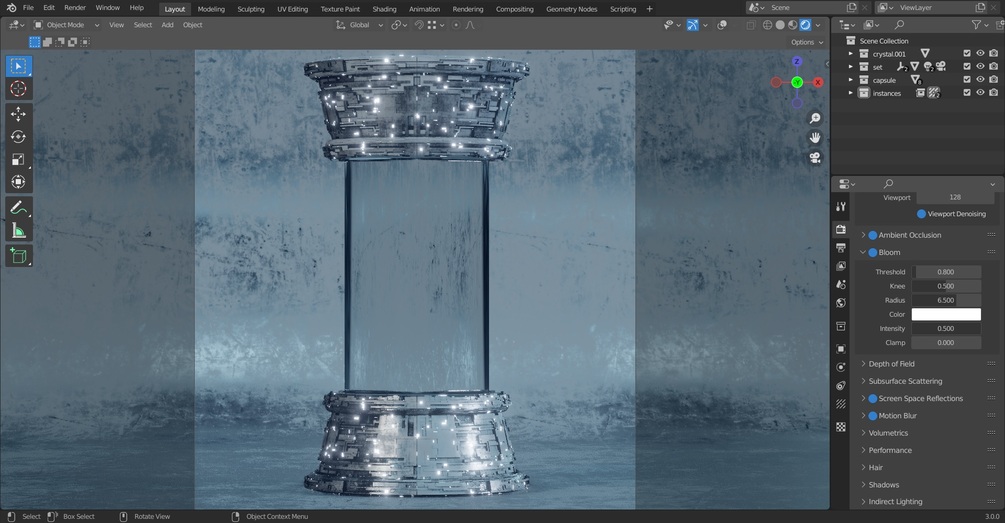Select the Annotate tool

tap(19, 208)
